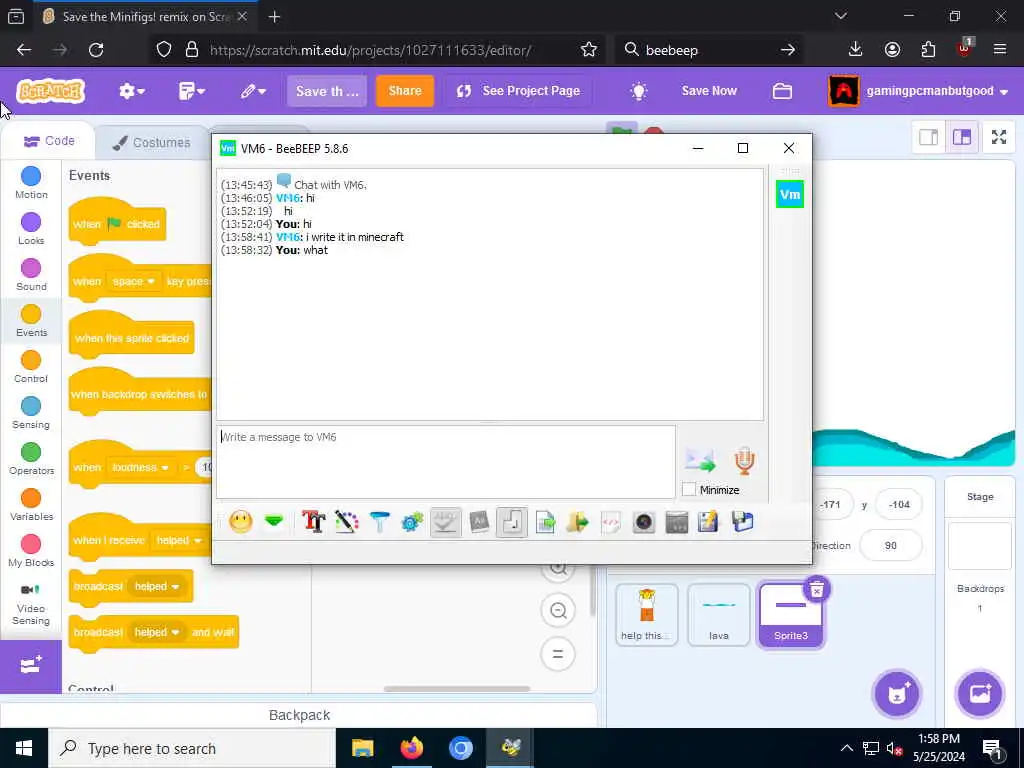Image resolution: width=1024 pixels, height=768 pixels.
Task: Toggle the spell-check icon in BeeBEEP toolbar
Action: [445, 522]
